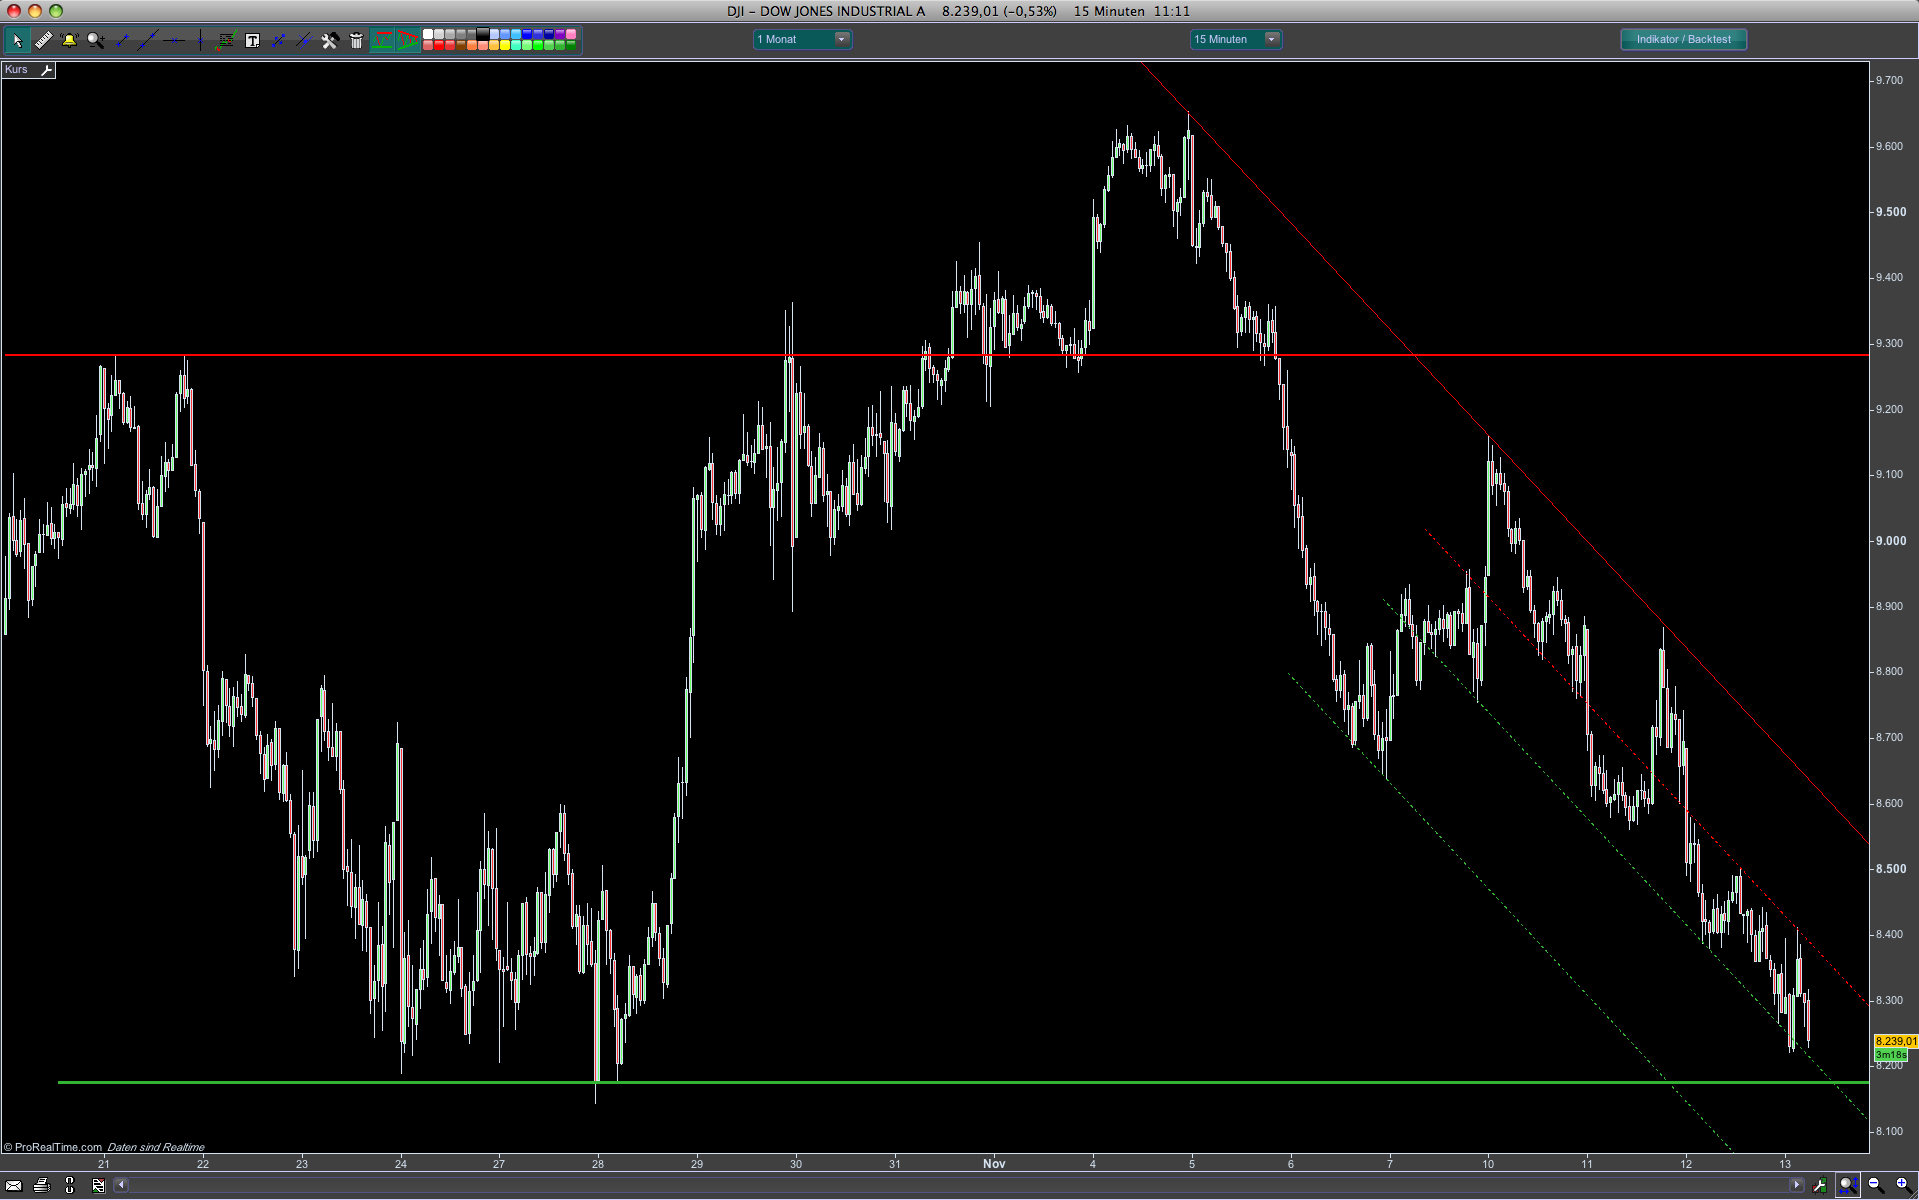Viewport: 1919px width, 1200px height.
Task: Click the yellow '8.239,01' current price label
Action: [1896, 1041]
